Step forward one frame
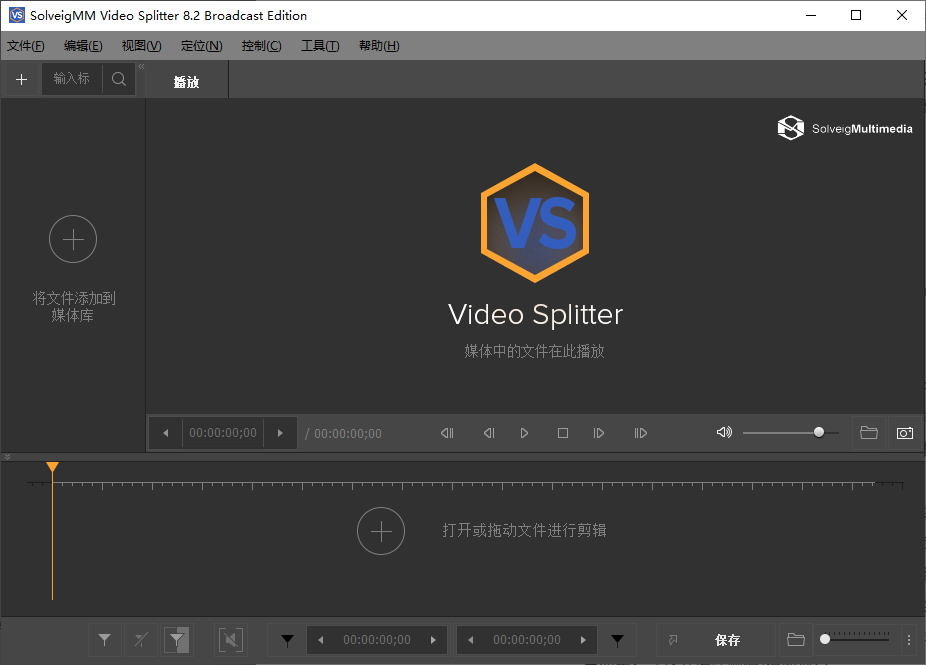 599,433
